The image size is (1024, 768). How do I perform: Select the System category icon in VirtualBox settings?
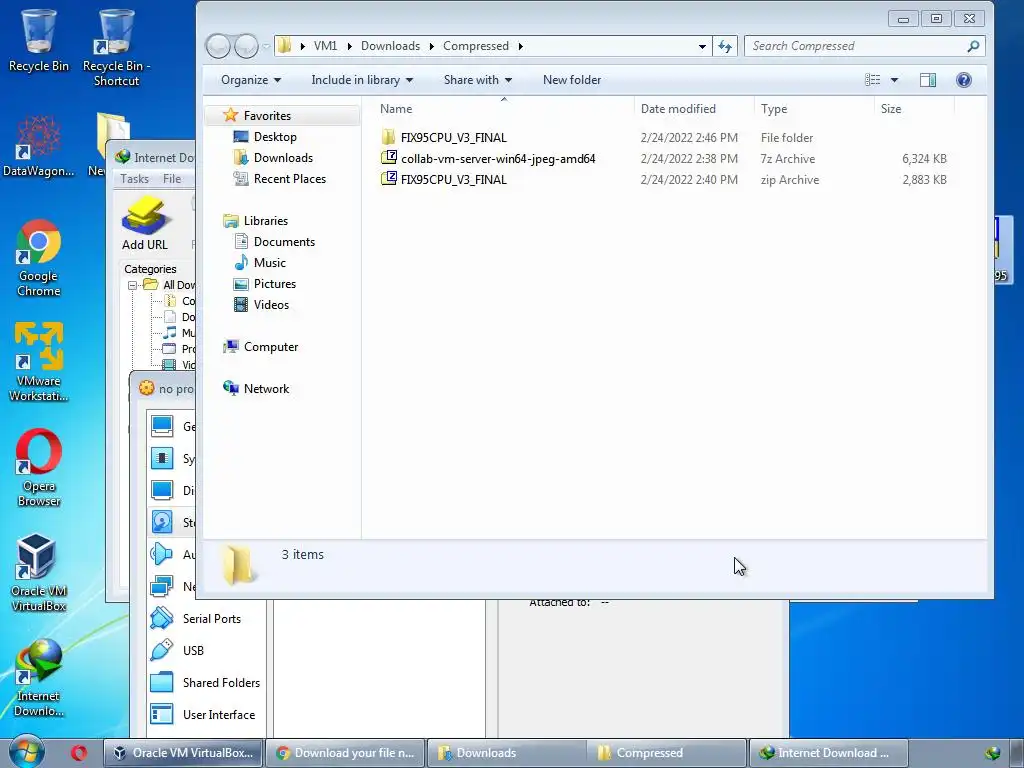pos(162,458)
